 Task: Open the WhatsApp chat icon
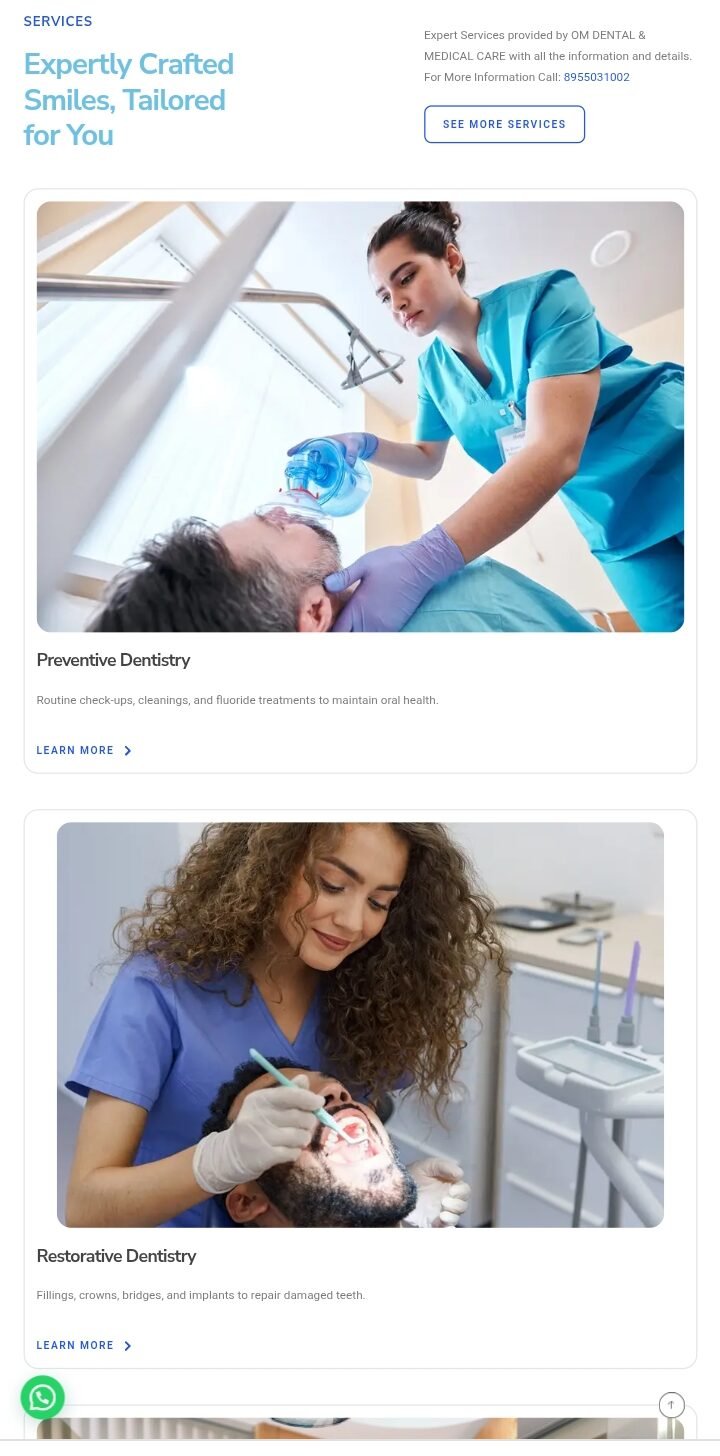(42, 1397)
